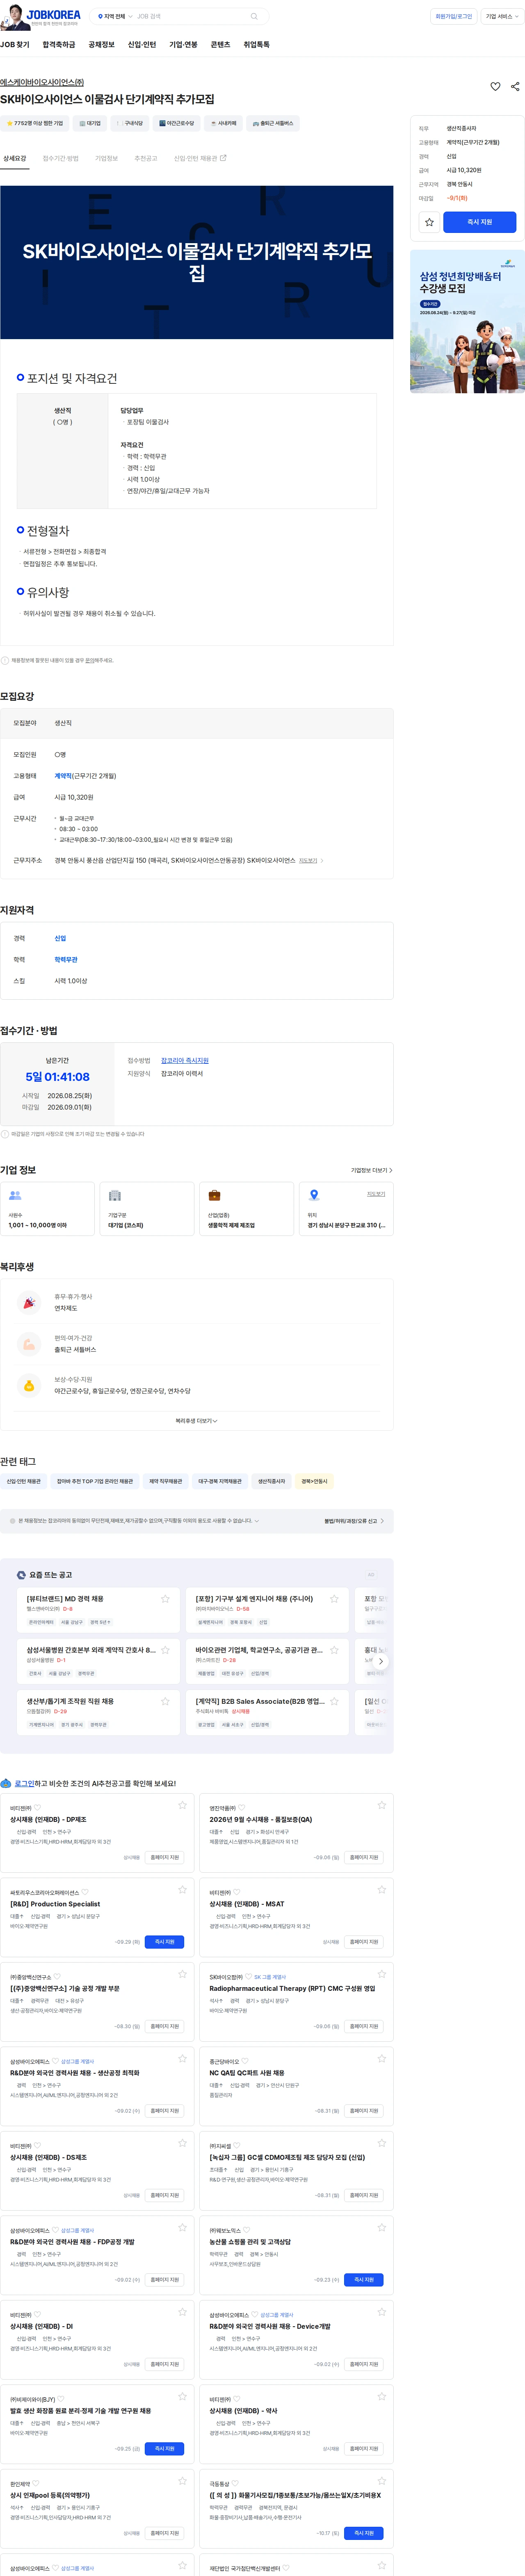
Task: Expand the job info disclaimer chevron
Action: tap(257, 1521)
